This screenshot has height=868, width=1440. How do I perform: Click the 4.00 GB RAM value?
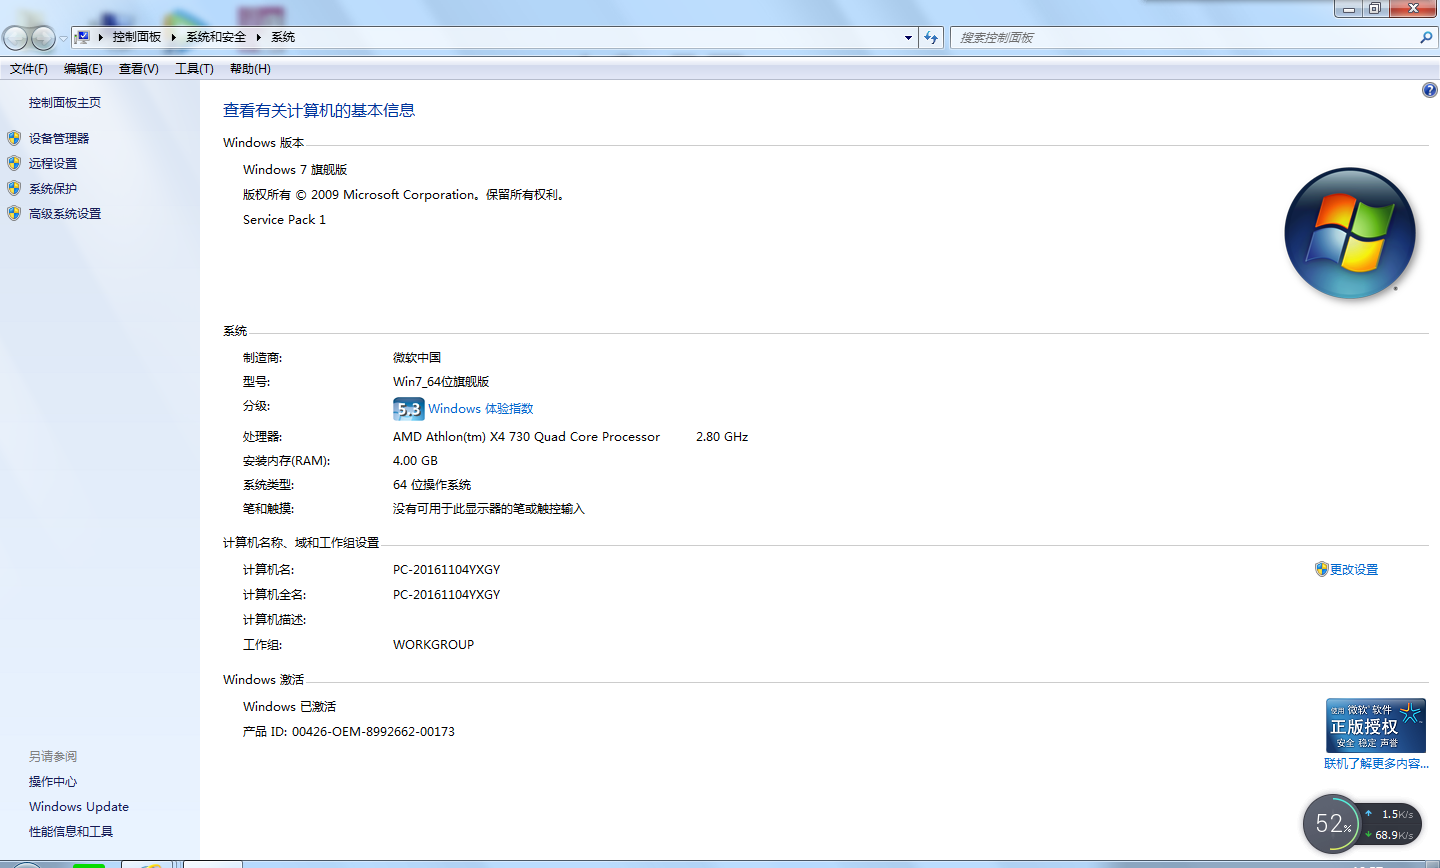[415, 461]
